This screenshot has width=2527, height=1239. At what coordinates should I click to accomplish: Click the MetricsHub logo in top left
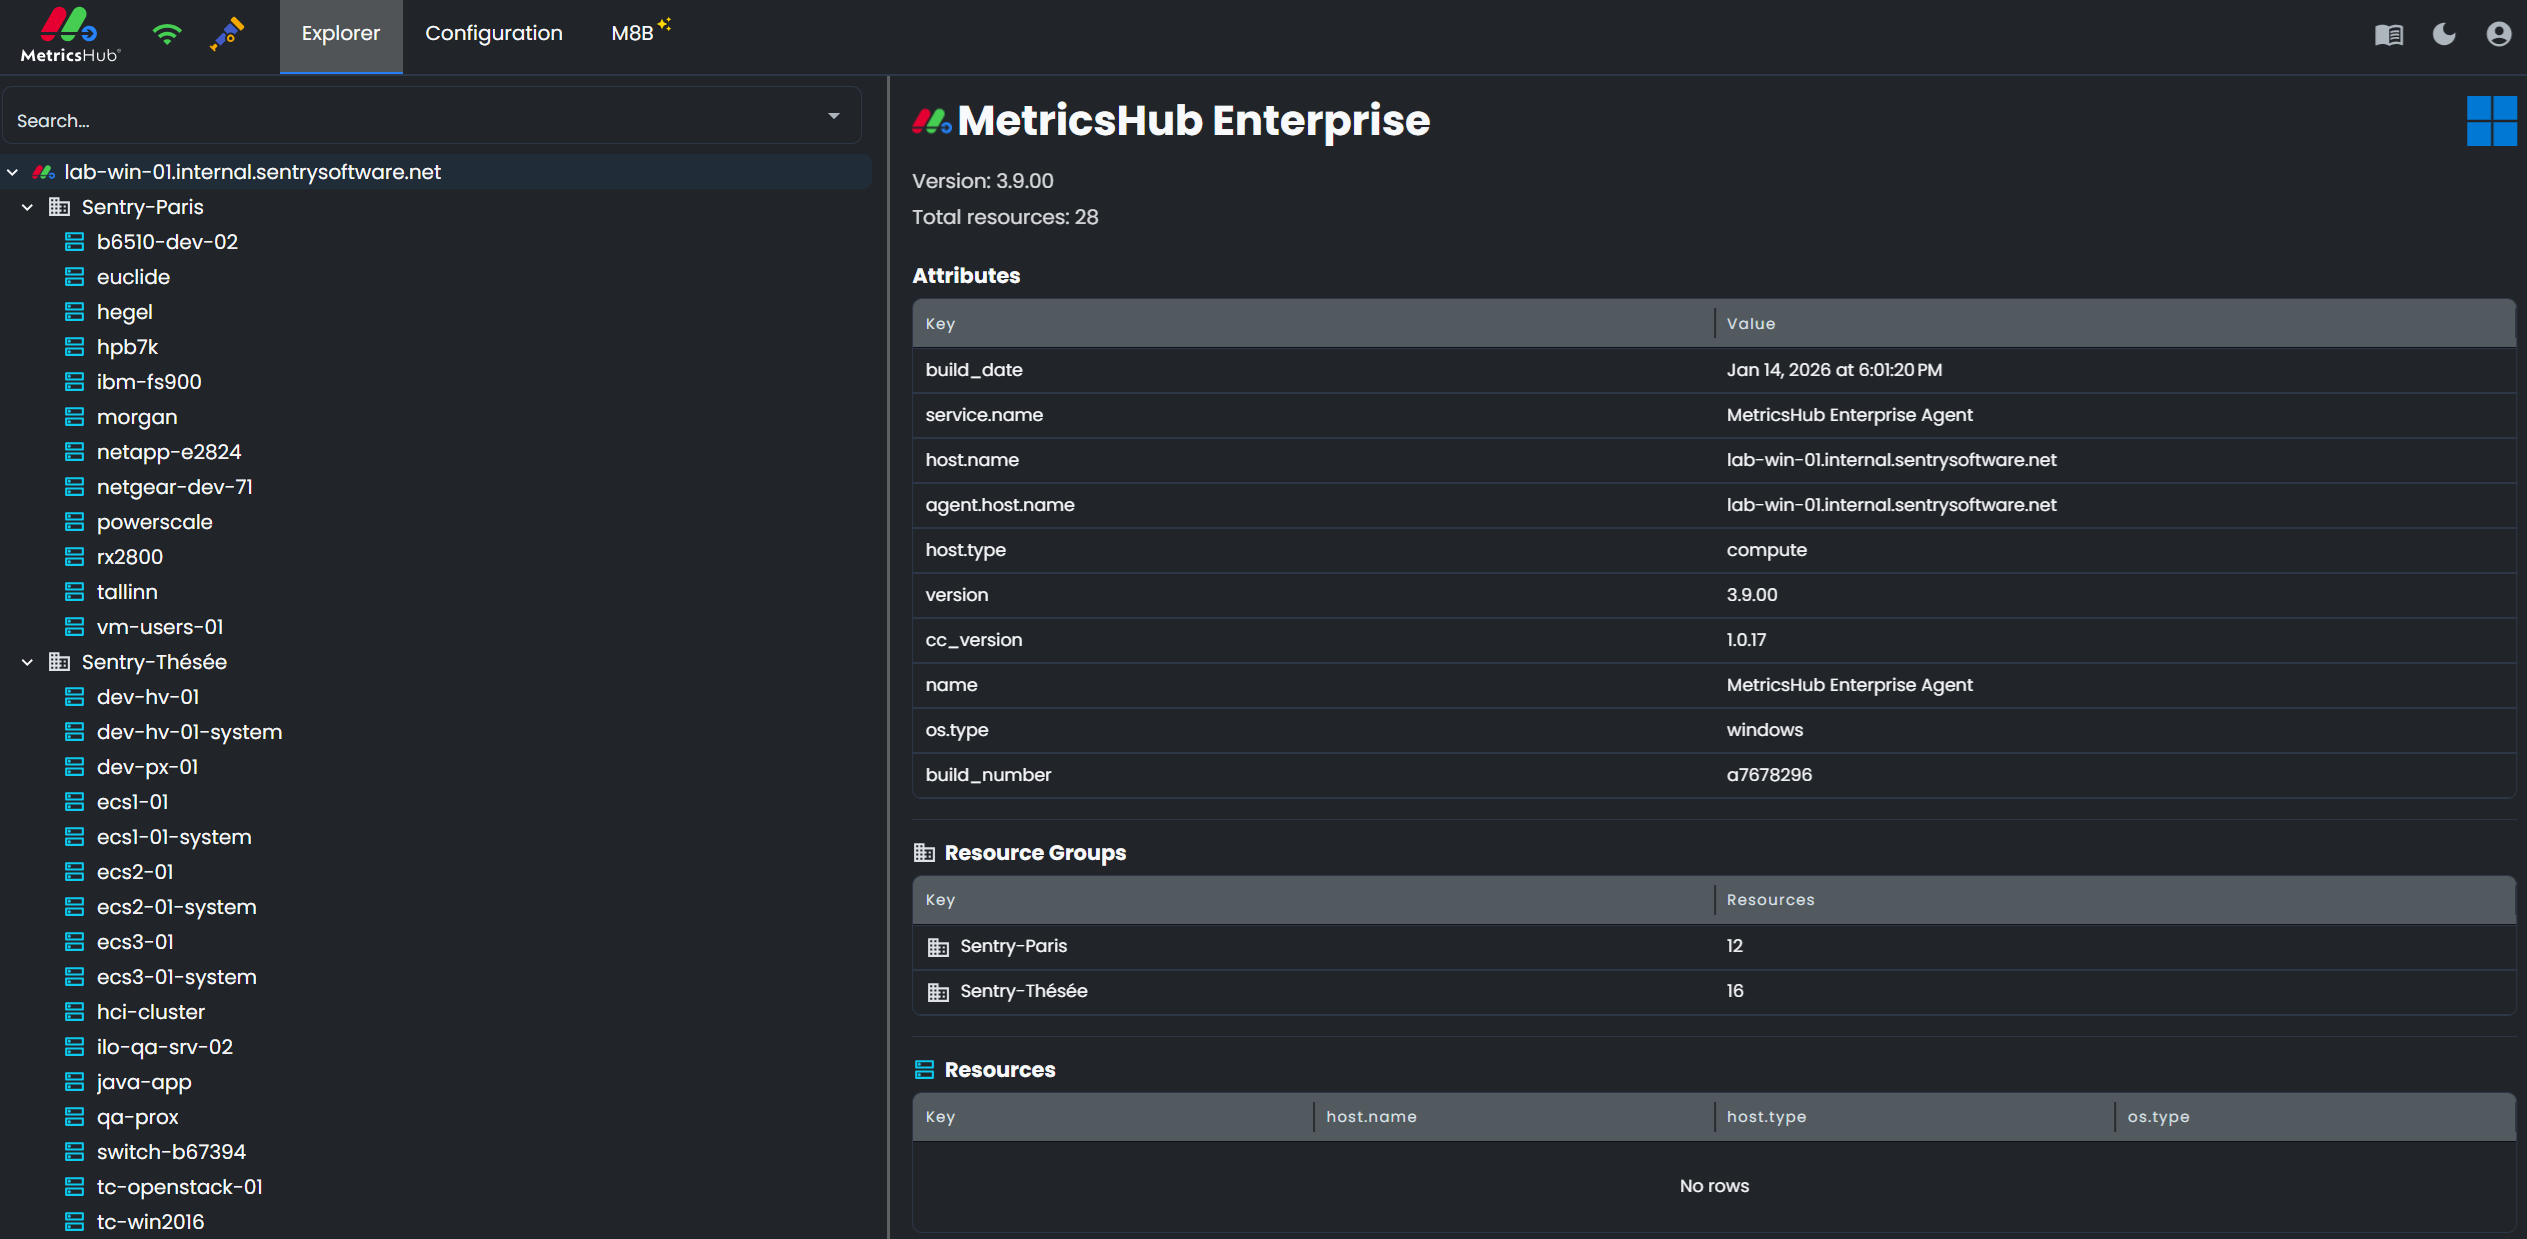click(x=66, y=33)
